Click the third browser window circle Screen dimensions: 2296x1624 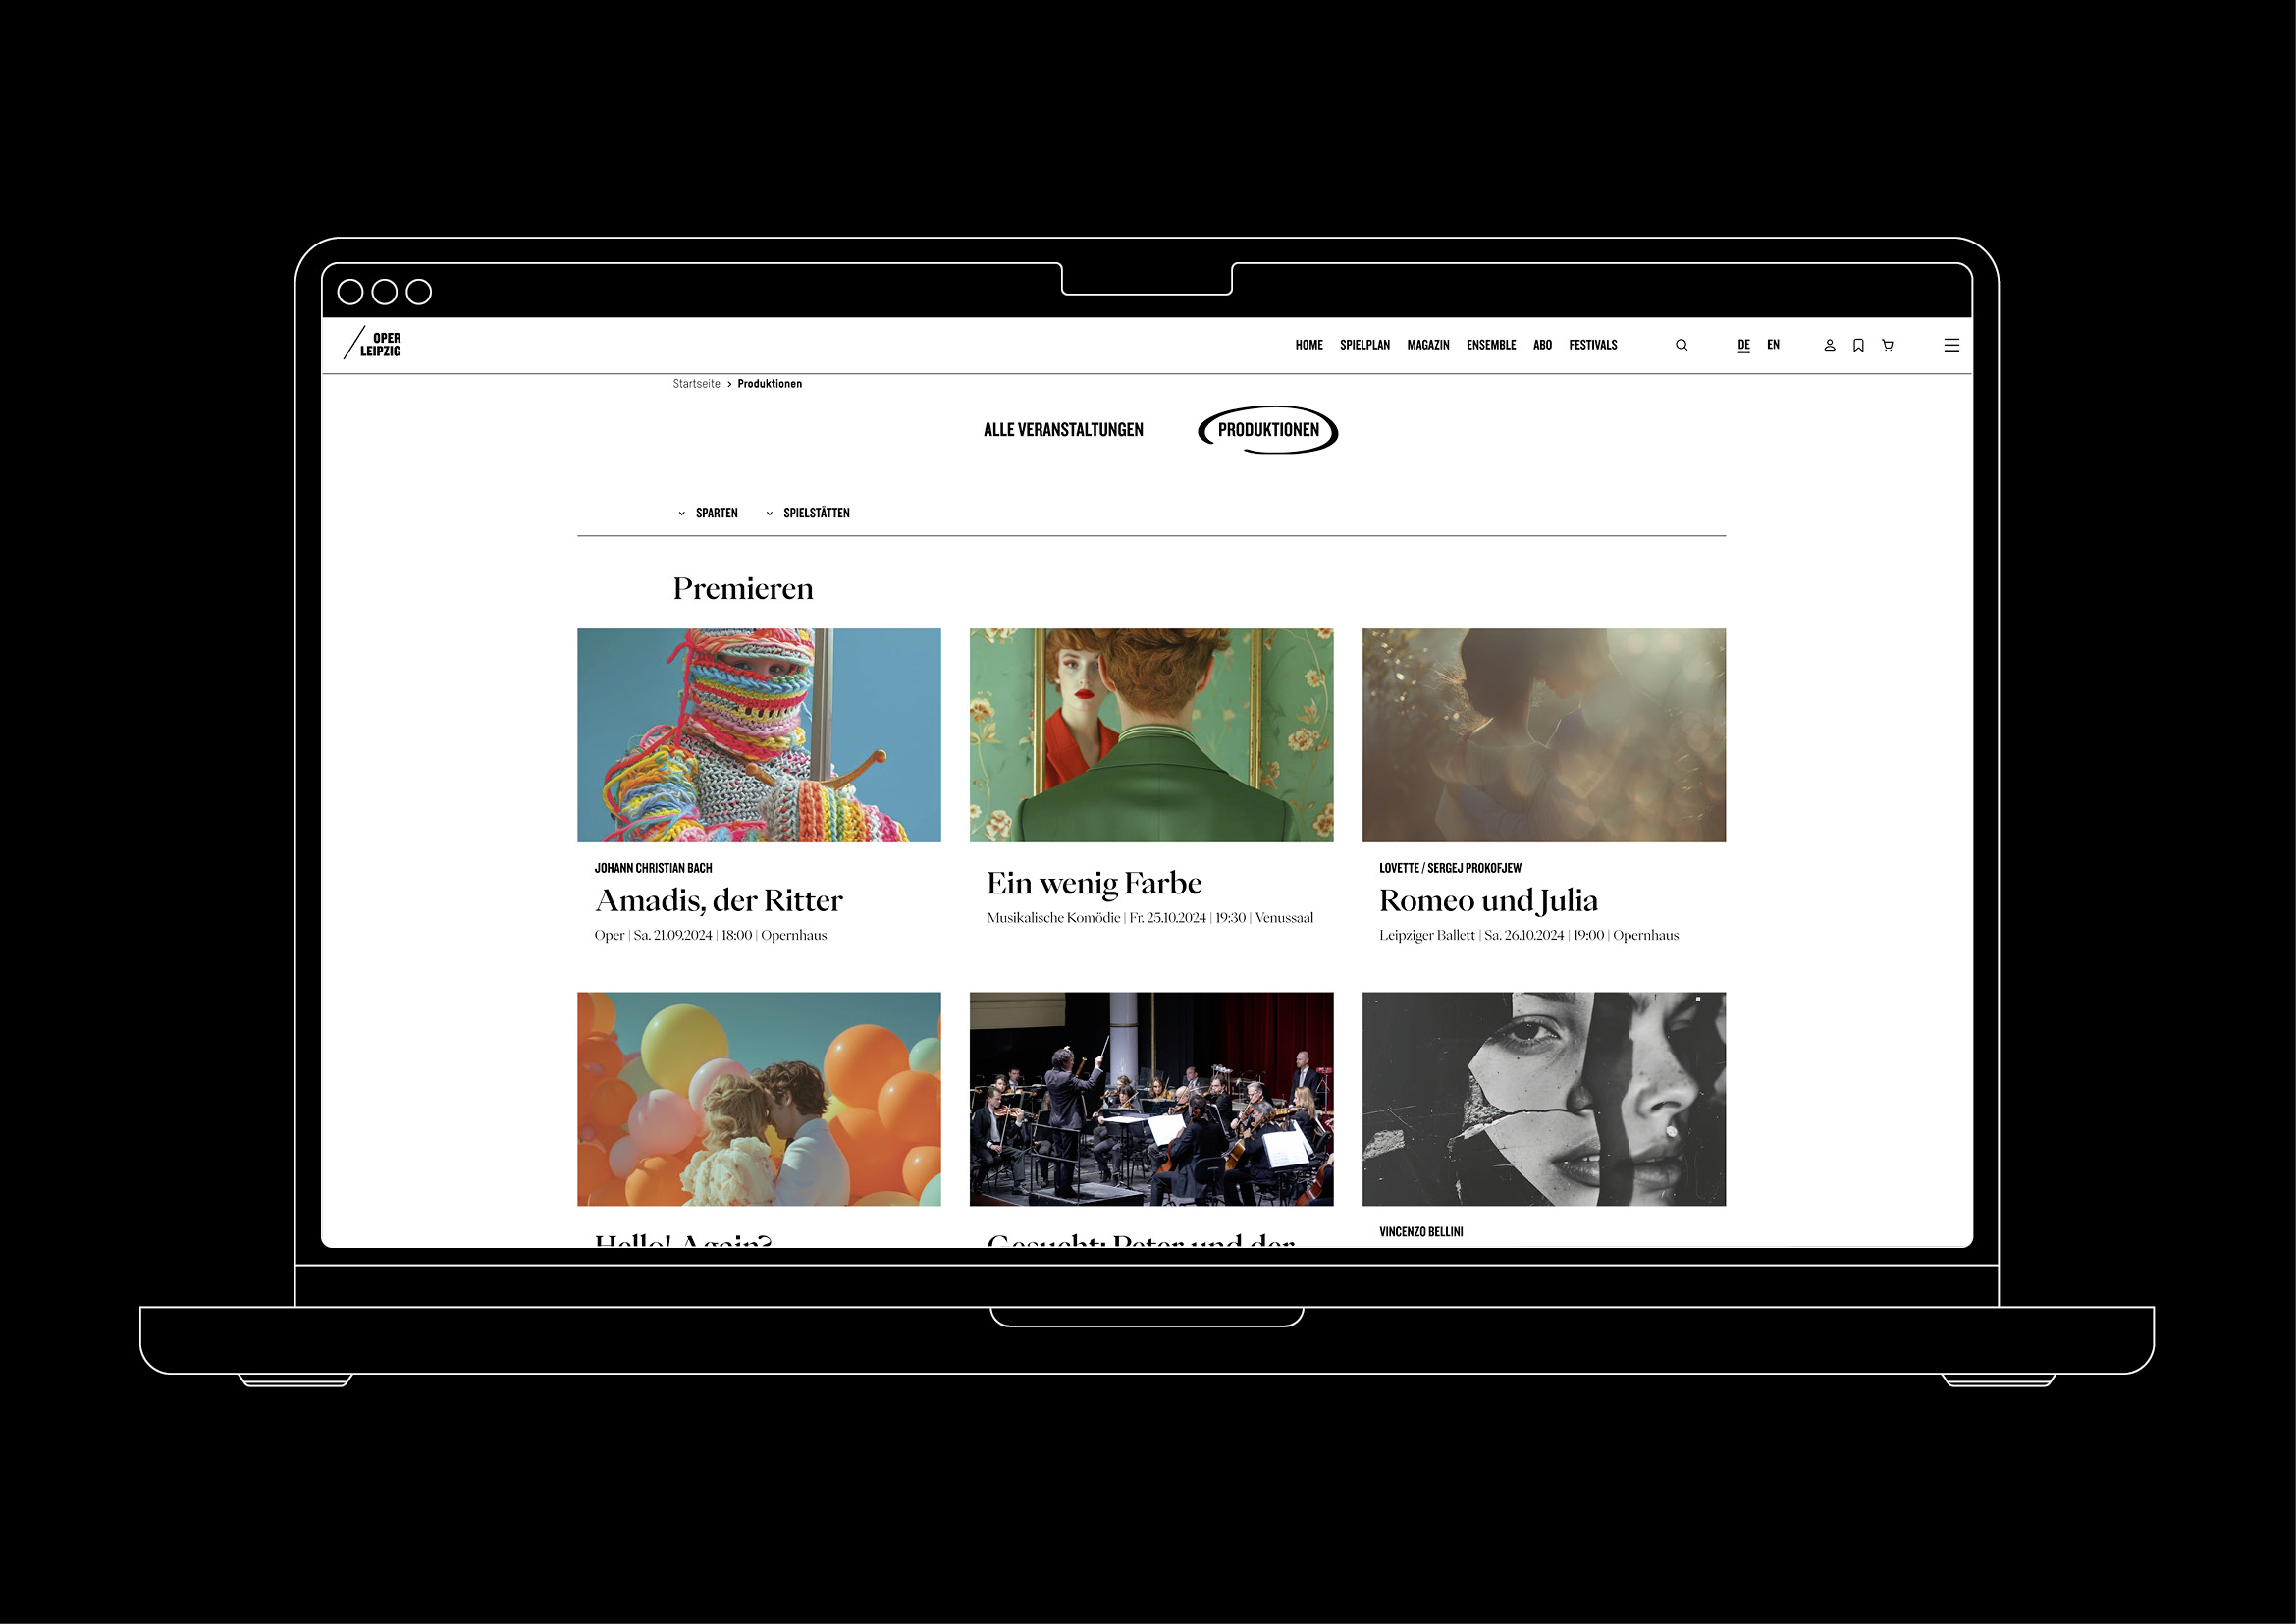pos(419,292)
